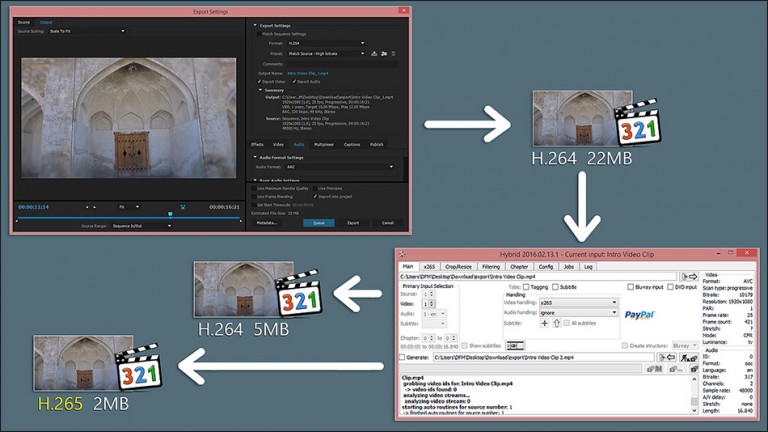Open the Video handling x265 dropdown
This screenshot has height=432, width=768.
578,301
